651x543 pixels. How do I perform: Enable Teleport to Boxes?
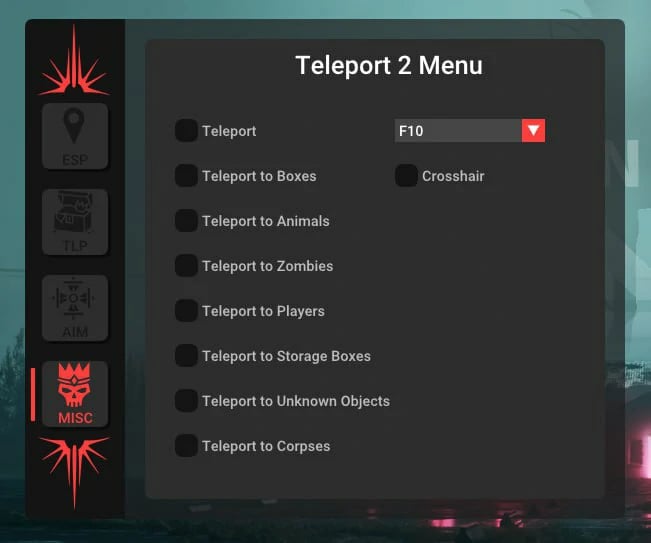tap(186, 176)
